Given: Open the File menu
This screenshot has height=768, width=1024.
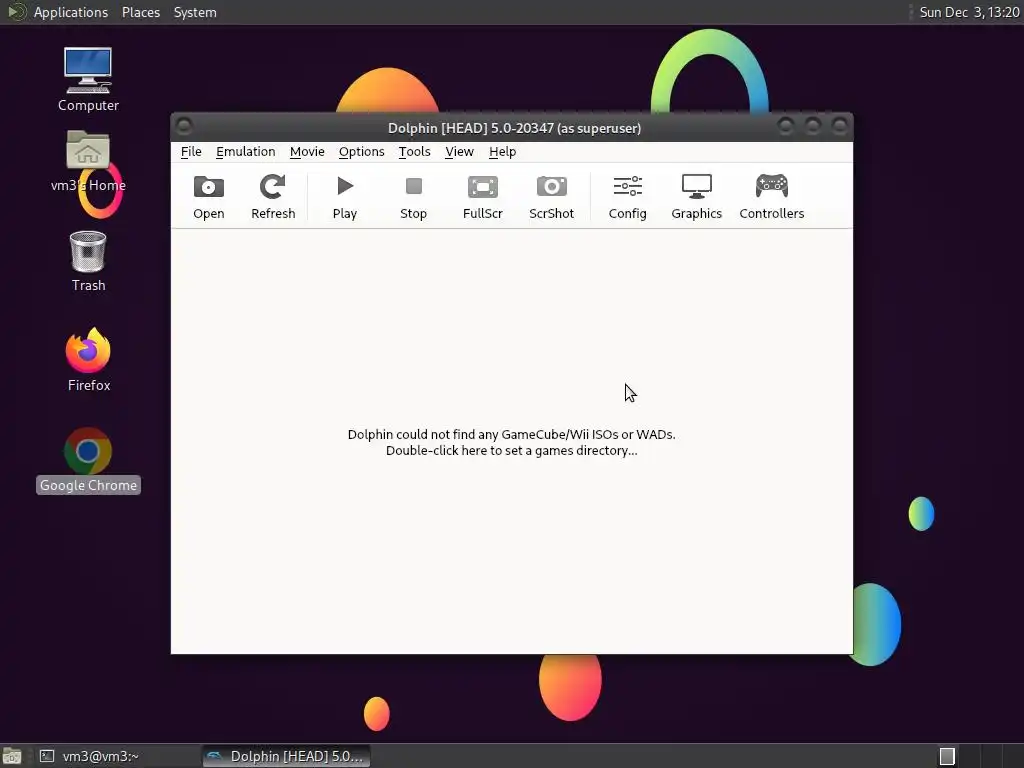Looking at the screenshot, I should point(191,152).
